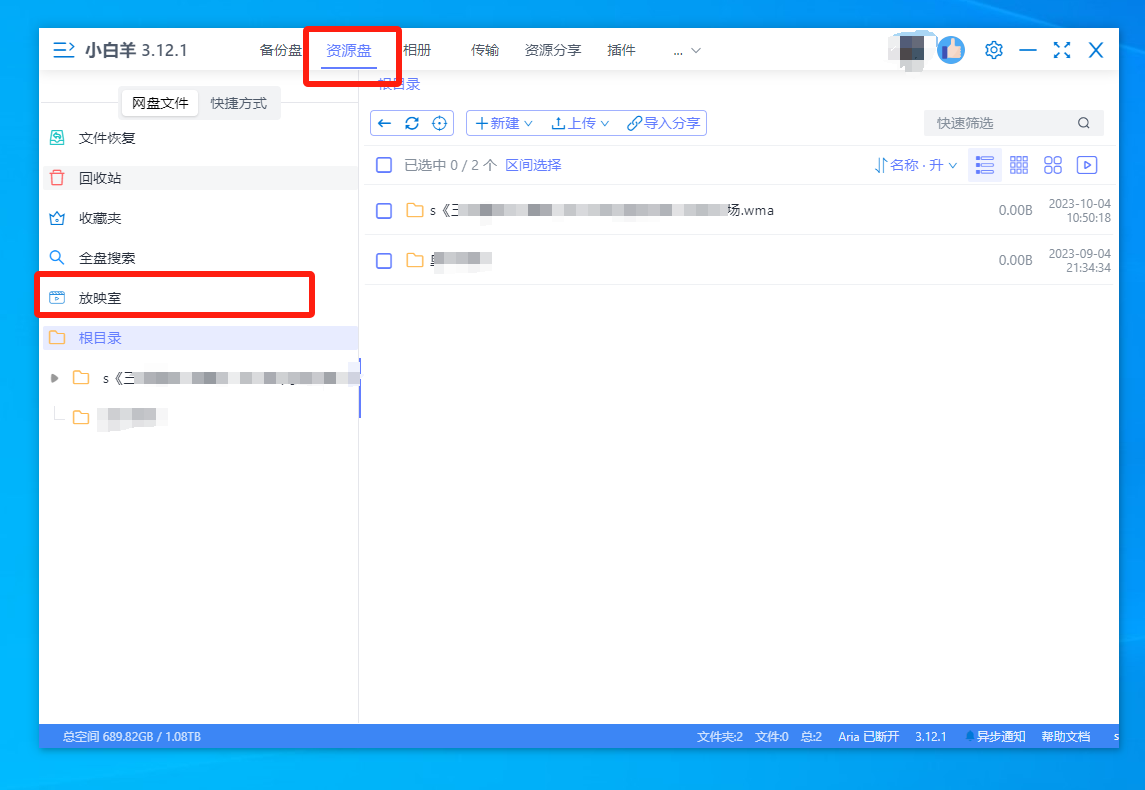Open the 插件 tab
This screenshot has width=1145, height=790.
tap(621, 50)
